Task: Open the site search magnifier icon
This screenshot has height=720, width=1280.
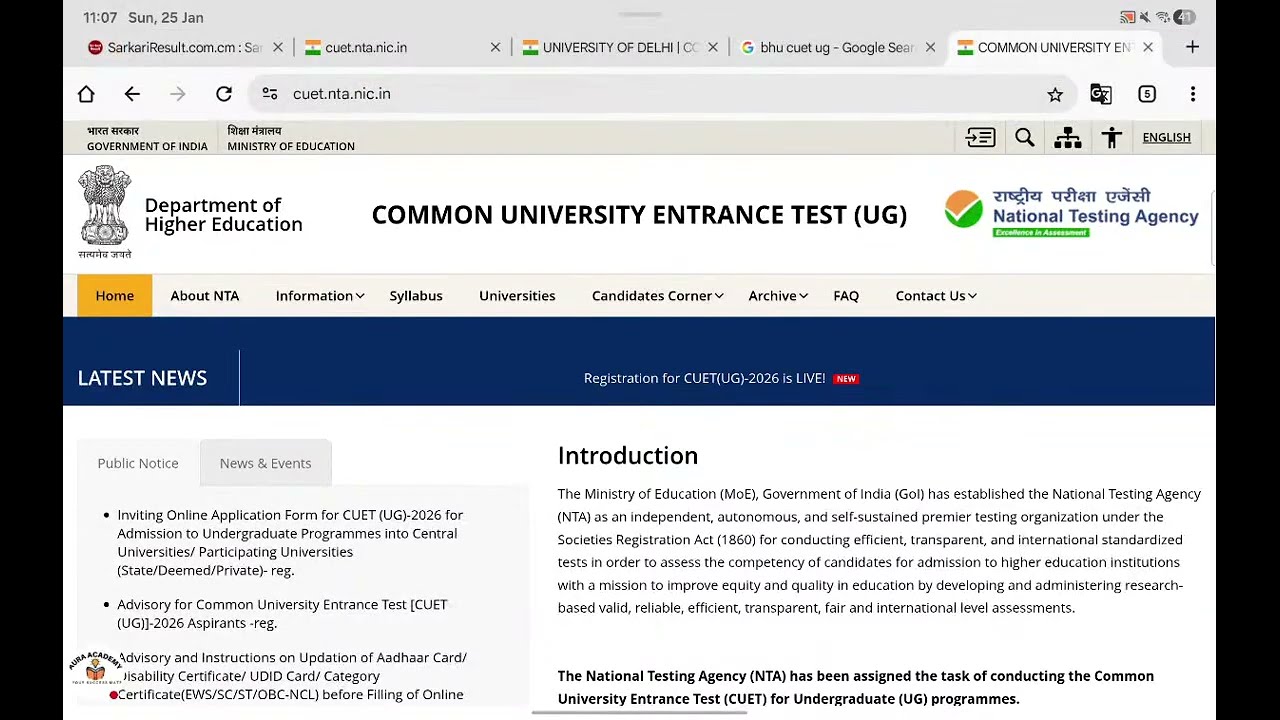Action: 1025,138
